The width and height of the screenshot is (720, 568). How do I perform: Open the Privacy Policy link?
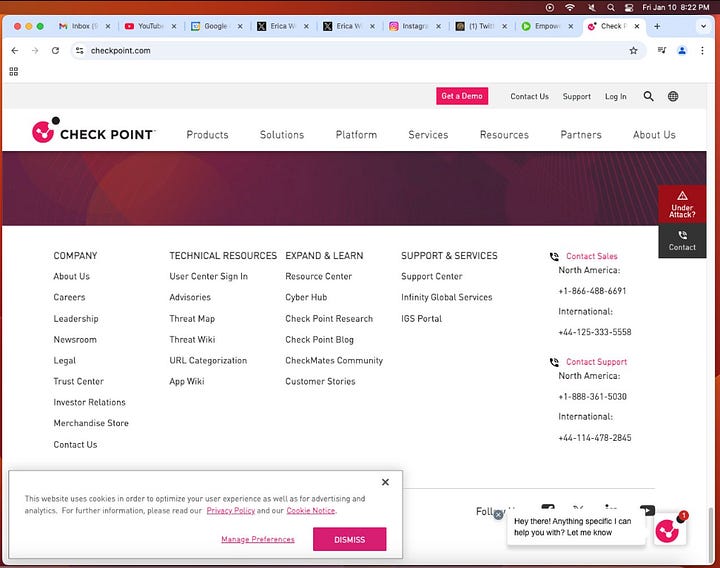click(x=231, y=511)
